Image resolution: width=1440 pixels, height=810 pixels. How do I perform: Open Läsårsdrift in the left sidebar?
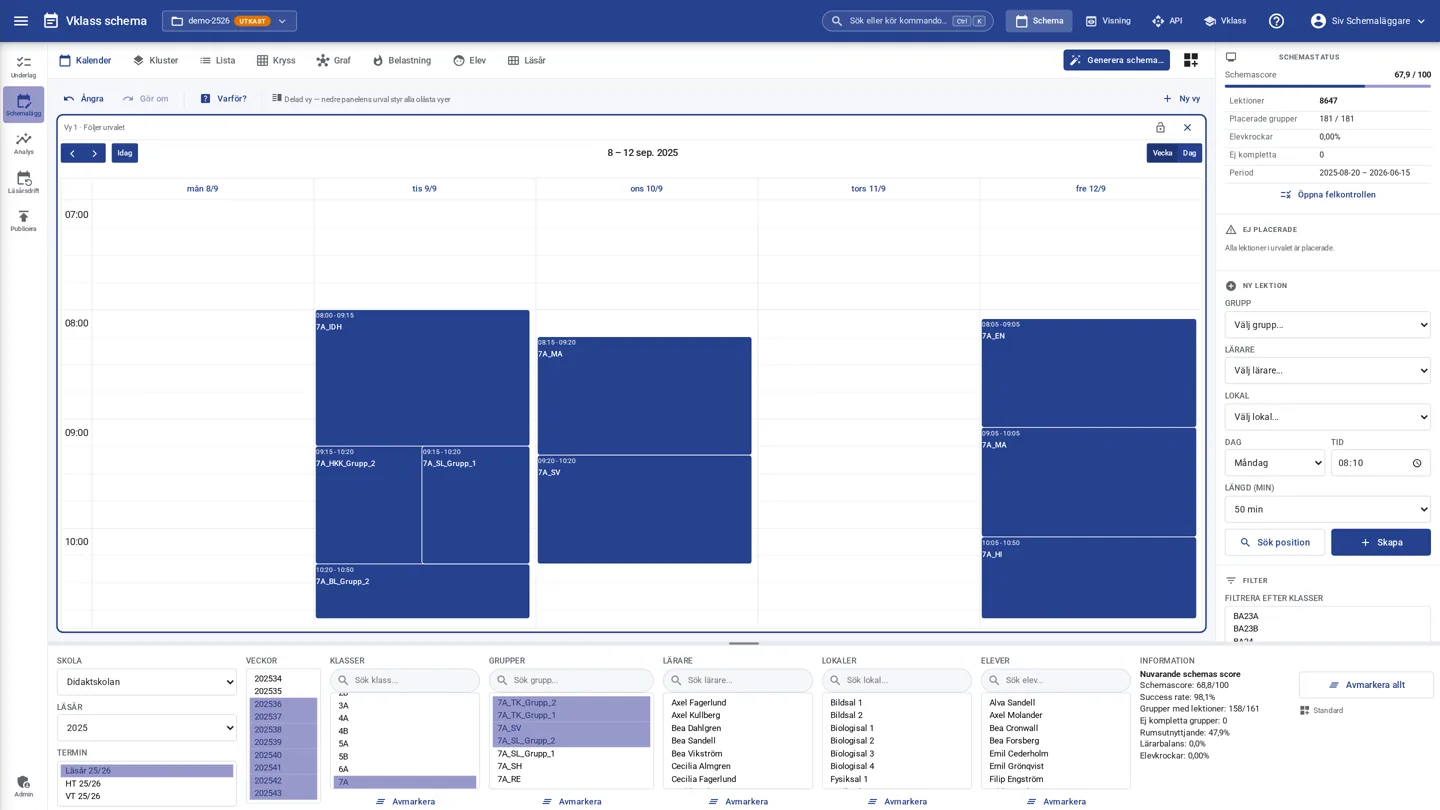(x=23, y=182)
